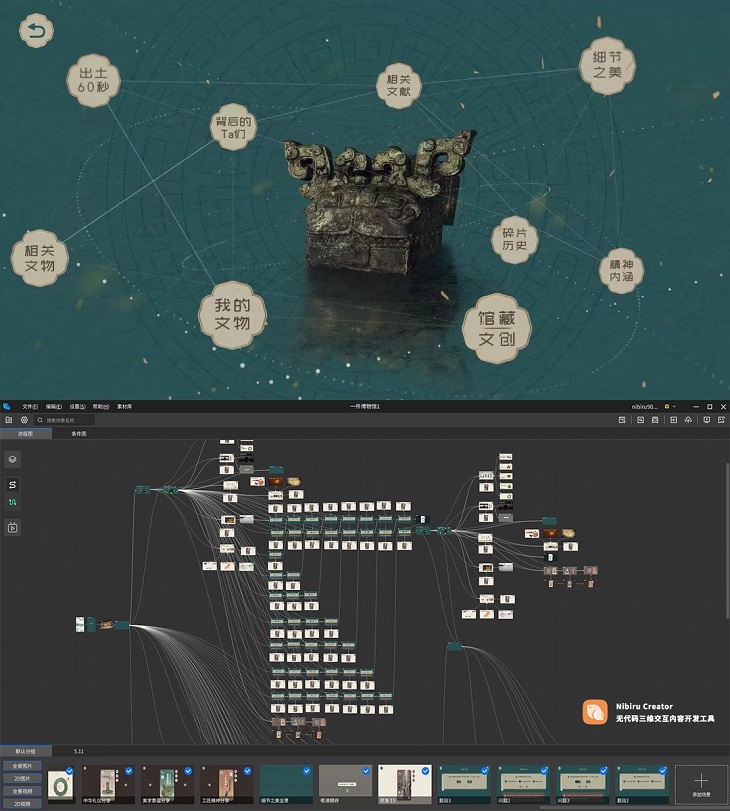
Task: Switch to the 条件图 tab
Action: 78,434
